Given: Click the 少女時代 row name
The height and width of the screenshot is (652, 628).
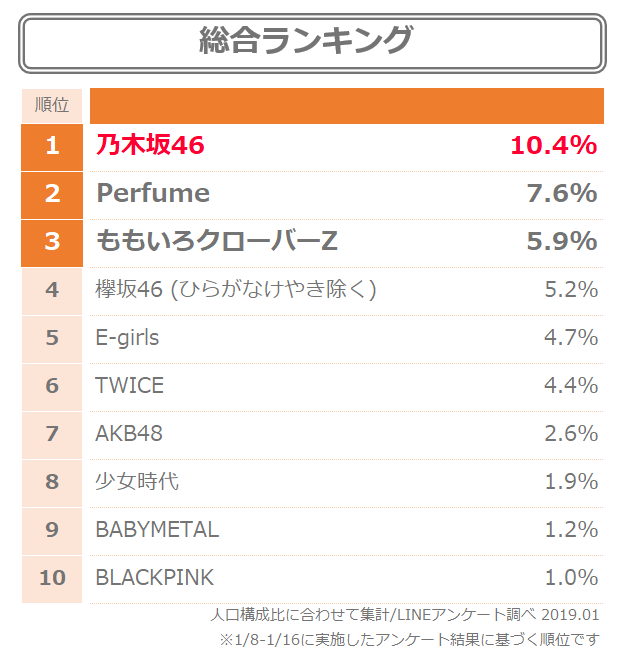Looking at the screenshot, I should coord(137,482).
